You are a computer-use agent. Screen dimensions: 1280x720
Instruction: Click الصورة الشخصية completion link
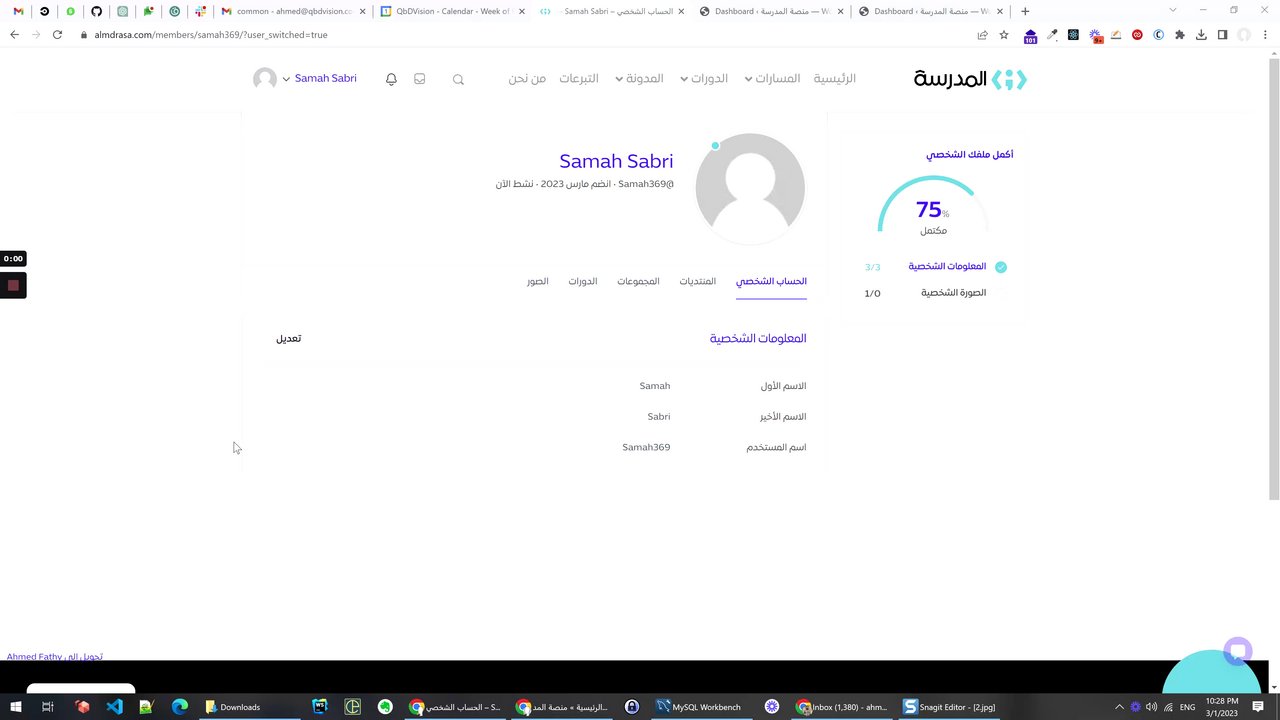coord(953,293)
